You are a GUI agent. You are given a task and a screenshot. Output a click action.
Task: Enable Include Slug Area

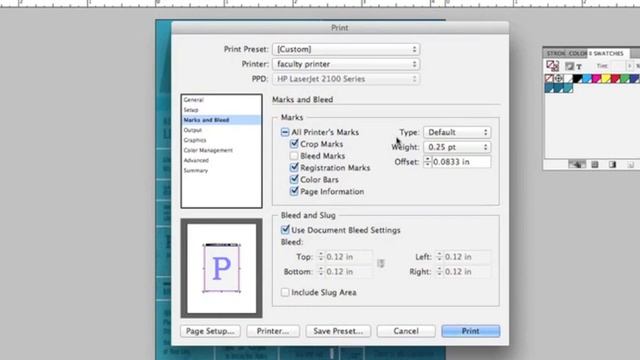[x=285, y=292]
